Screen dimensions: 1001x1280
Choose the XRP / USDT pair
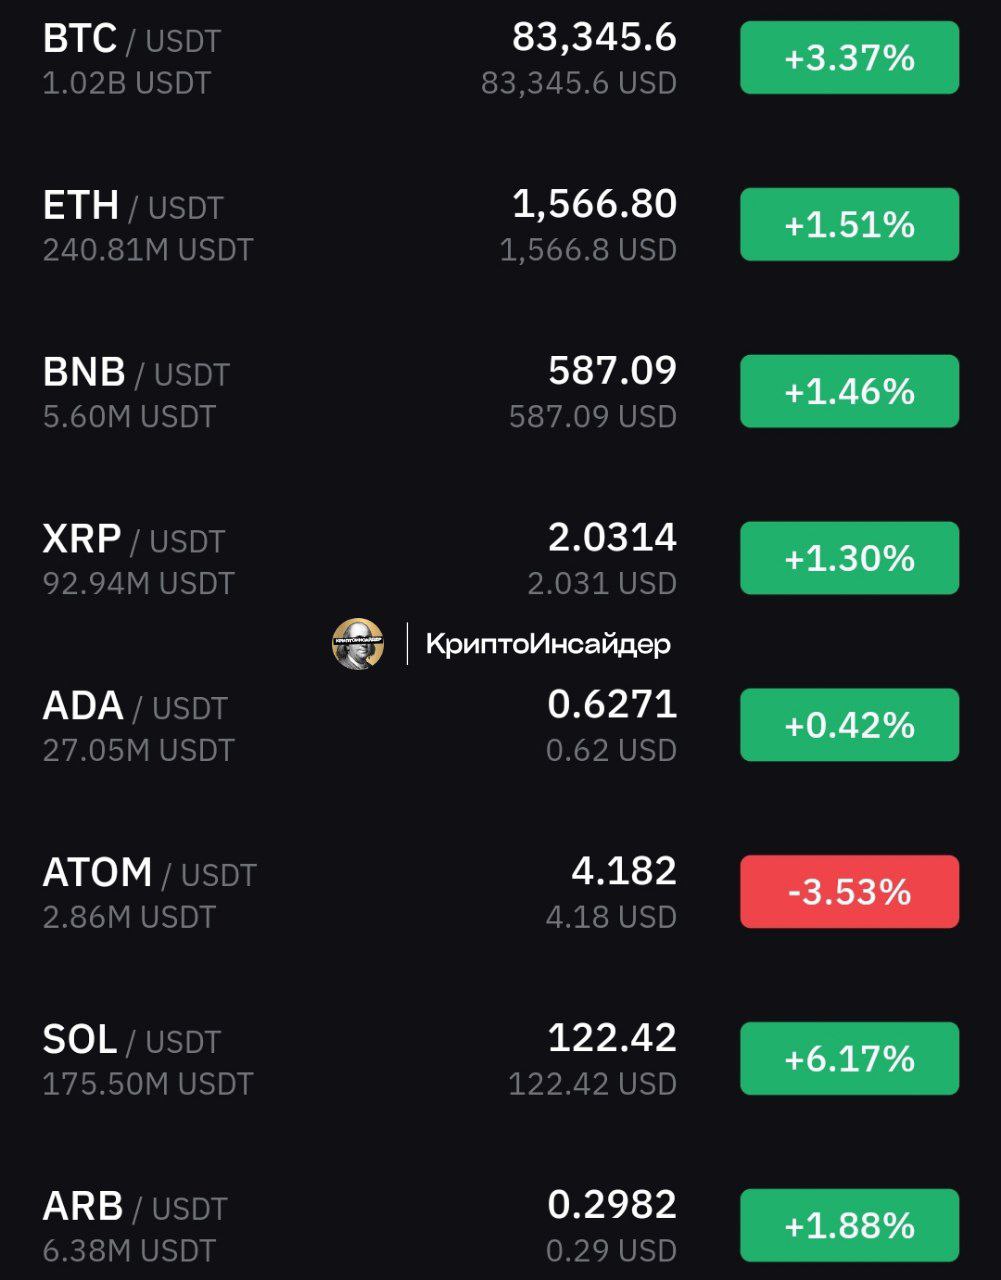(x=500, y=558)
